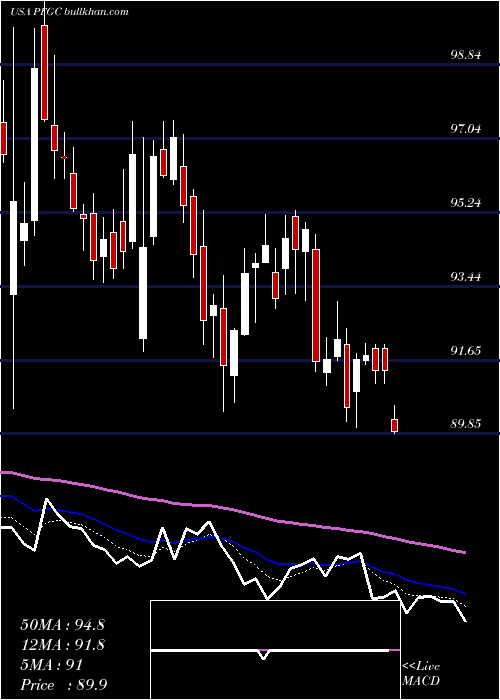
Task: Click the 95.24 price level label
Action: click(x=466, y=203)
